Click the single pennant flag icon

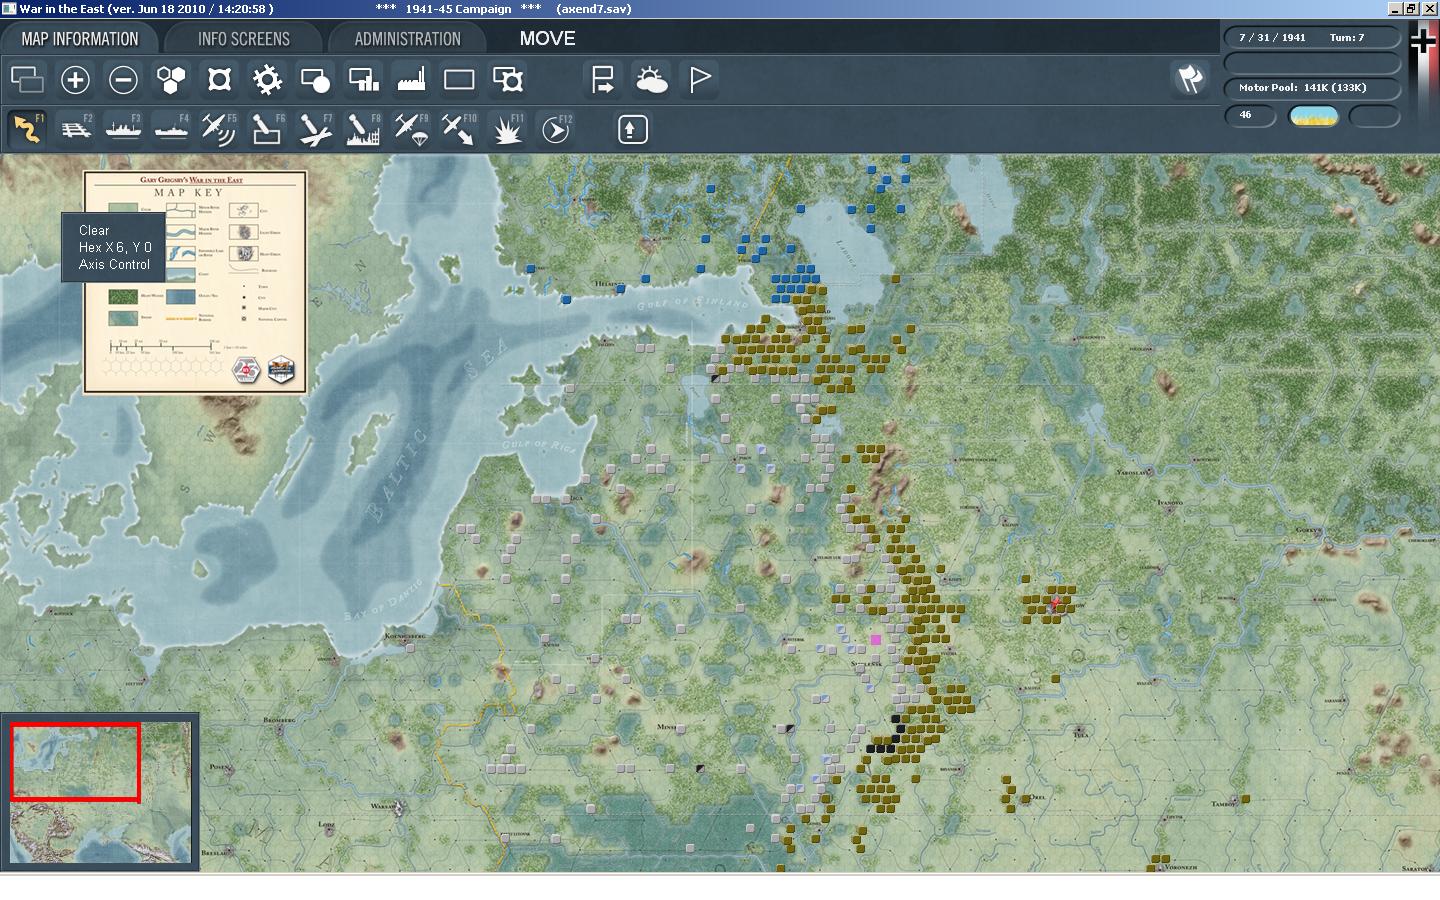699,79
